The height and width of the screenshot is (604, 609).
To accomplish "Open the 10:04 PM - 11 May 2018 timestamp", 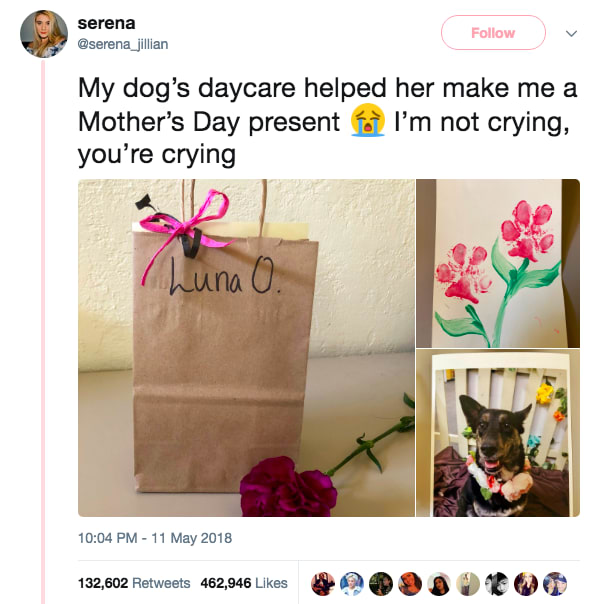I will coord(154,538).
